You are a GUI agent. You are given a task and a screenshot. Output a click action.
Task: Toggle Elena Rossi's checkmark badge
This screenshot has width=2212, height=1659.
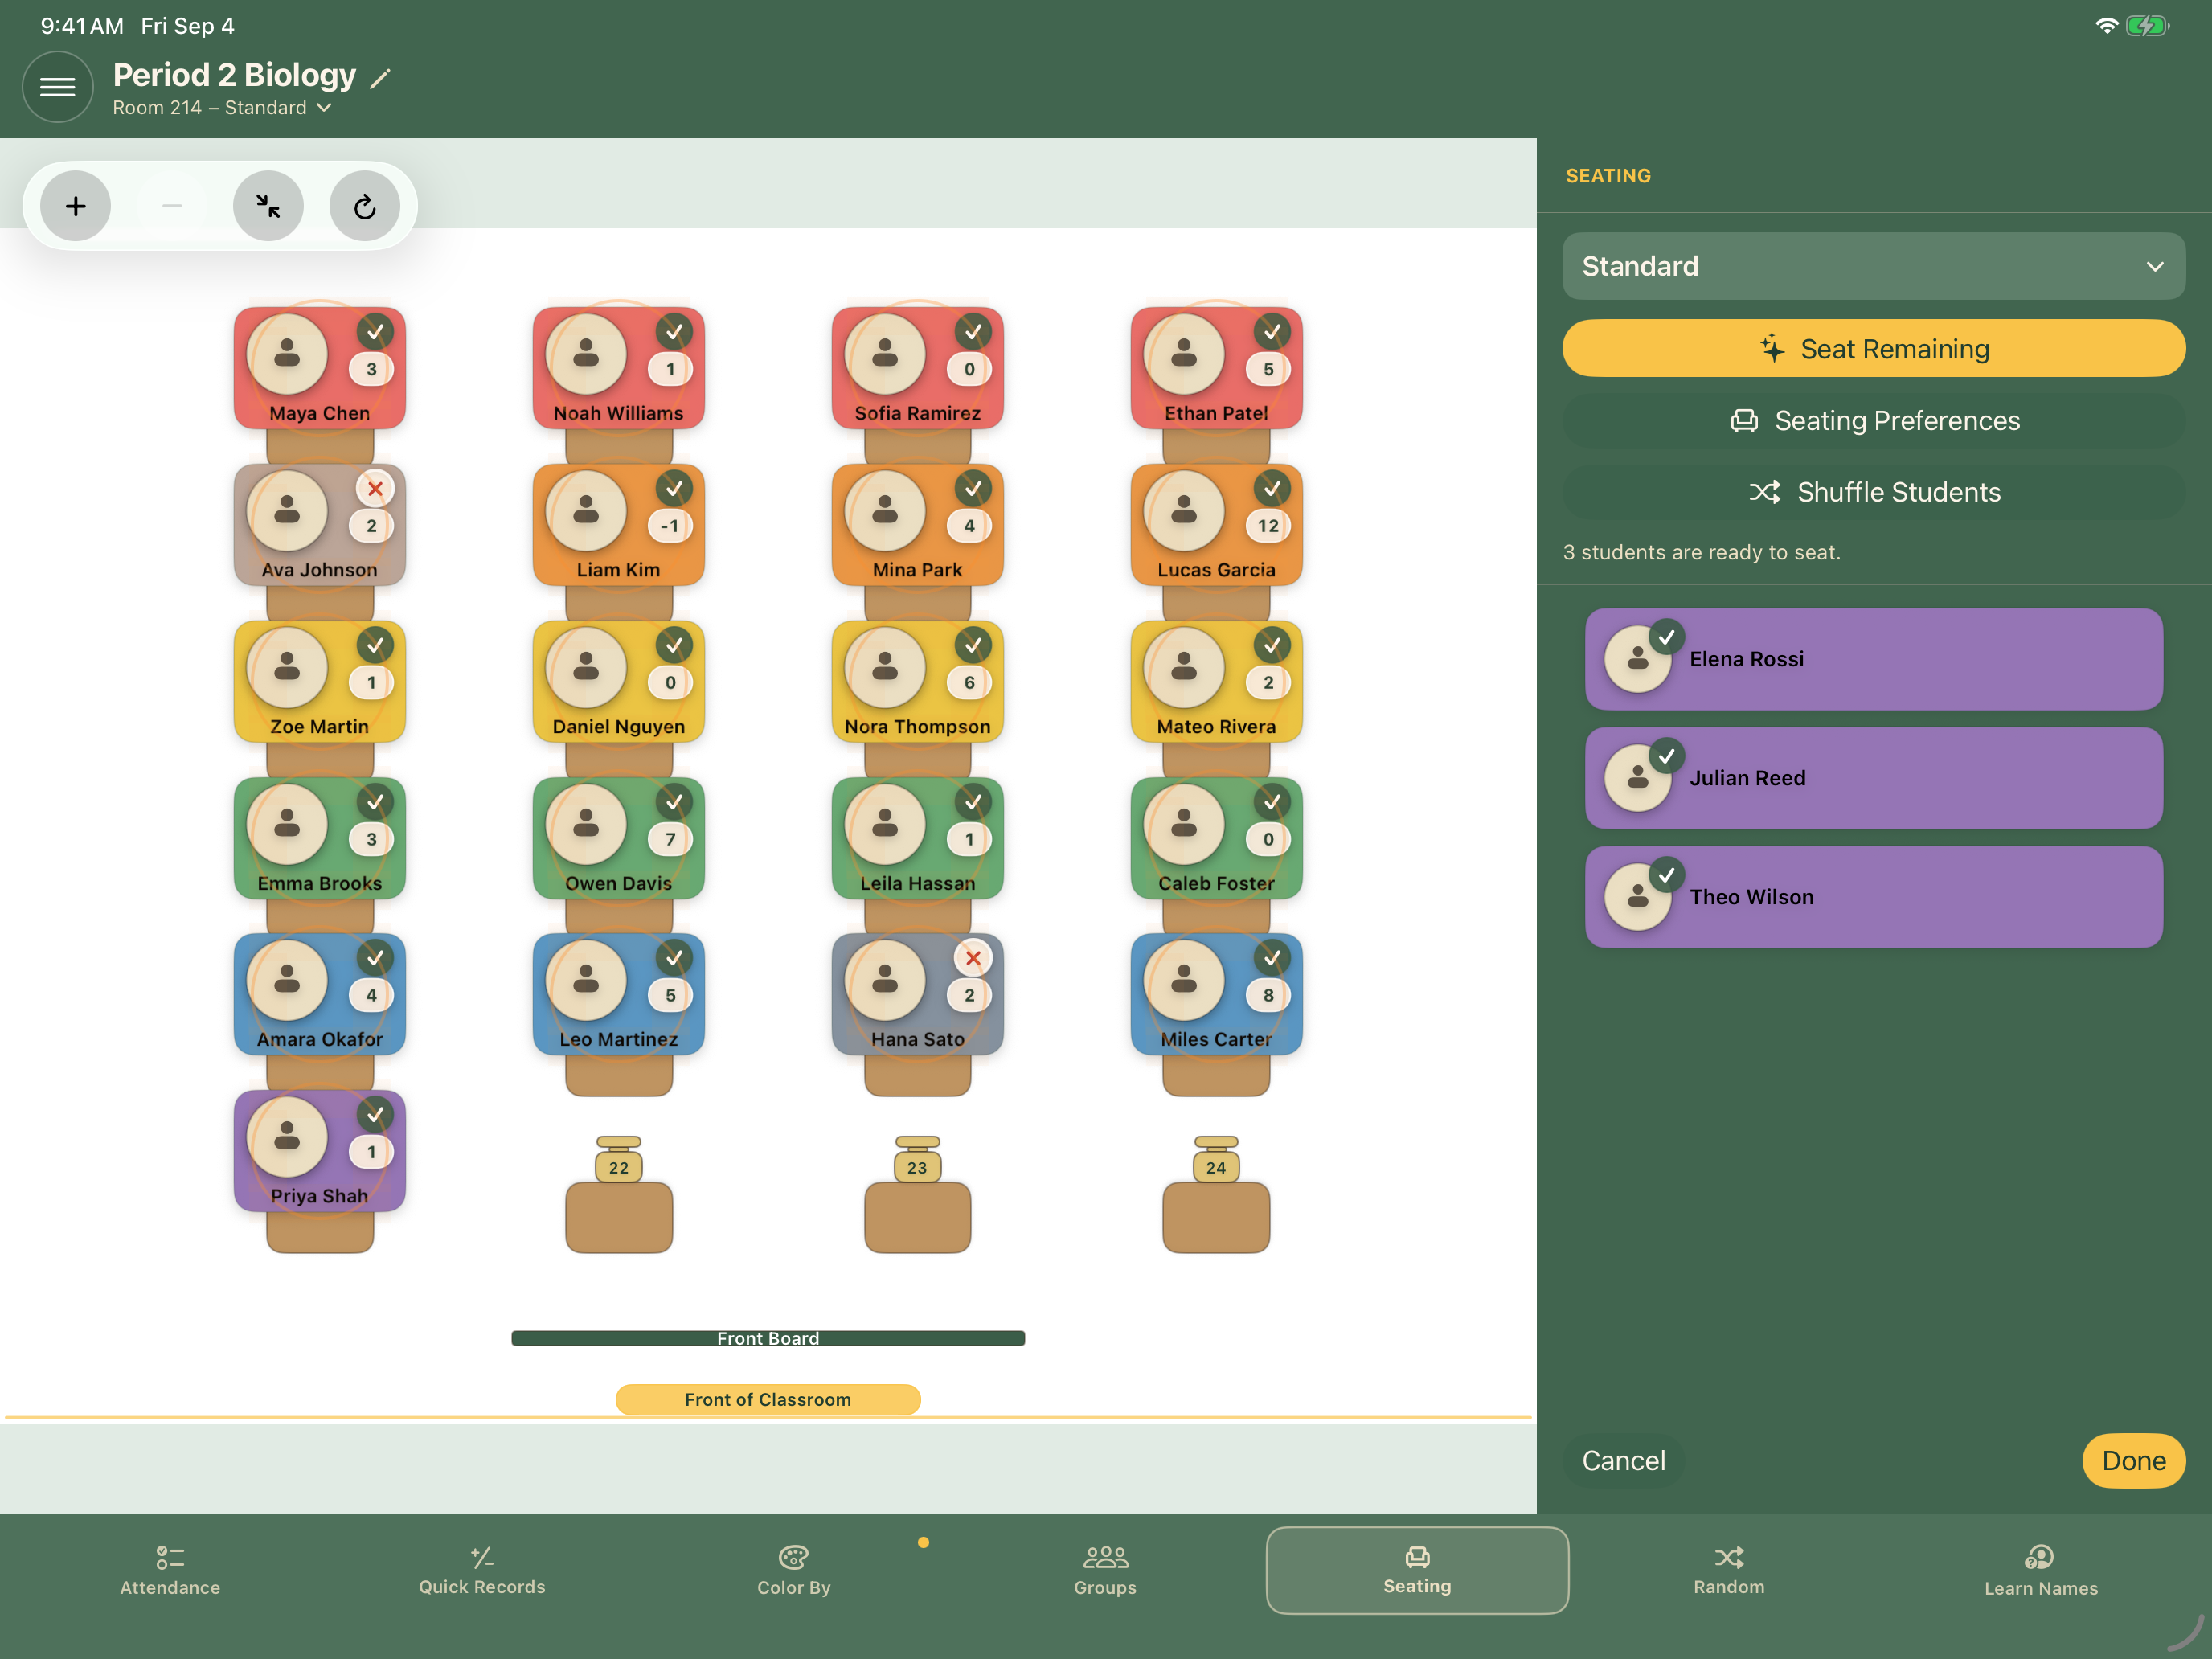click(x=1667, y=637)
